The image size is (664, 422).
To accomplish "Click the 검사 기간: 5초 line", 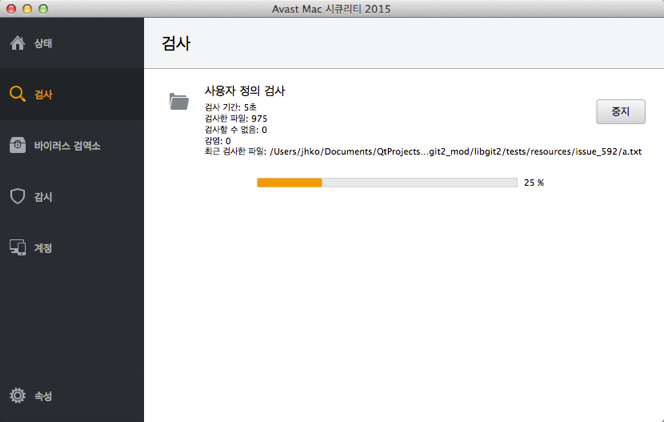I will click(230, 108).
